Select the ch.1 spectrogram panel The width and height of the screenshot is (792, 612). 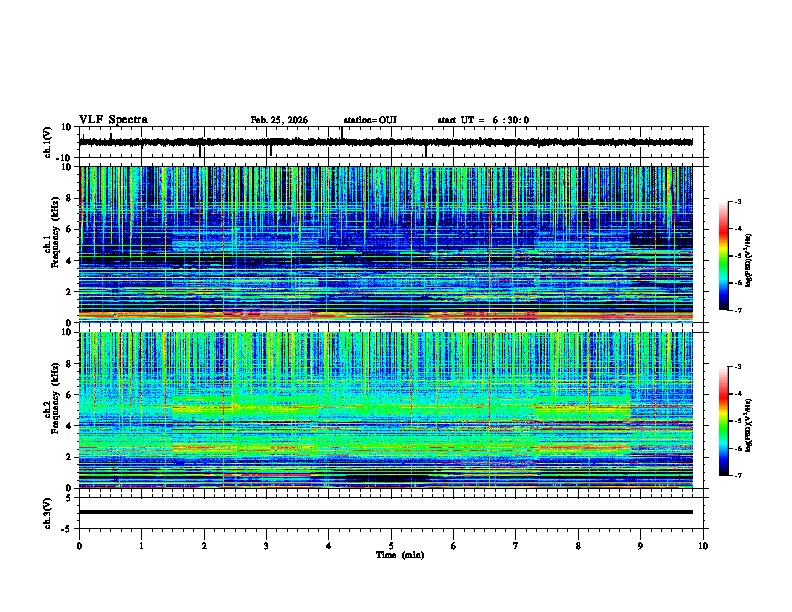pos(386,244)
